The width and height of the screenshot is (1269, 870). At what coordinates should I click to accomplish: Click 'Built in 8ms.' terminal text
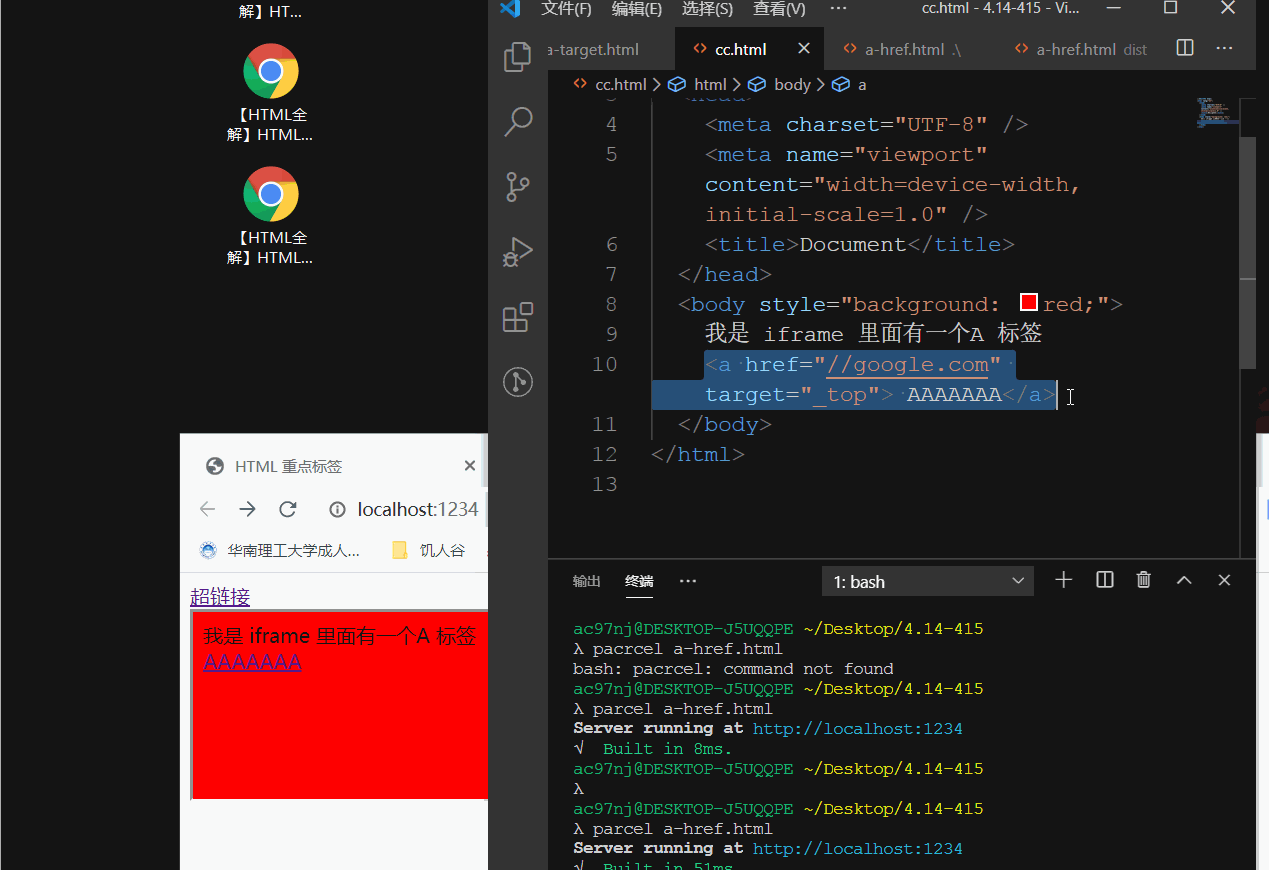point(667,749)
